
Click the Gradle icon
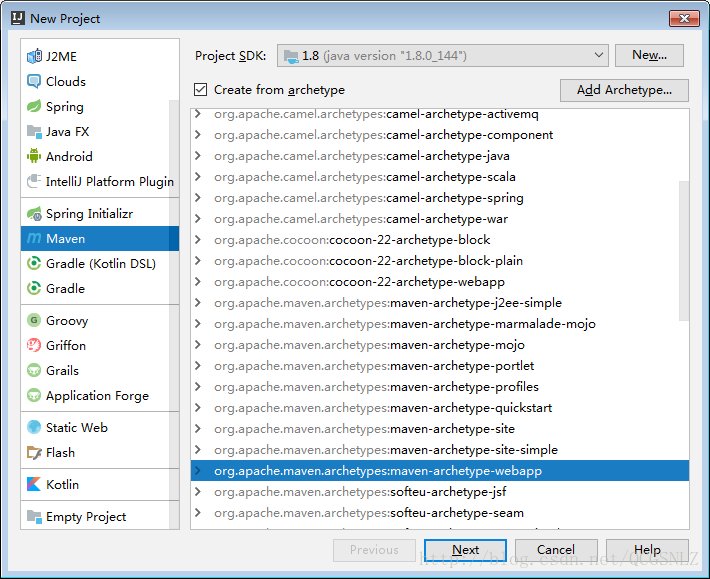coord(34,288)
